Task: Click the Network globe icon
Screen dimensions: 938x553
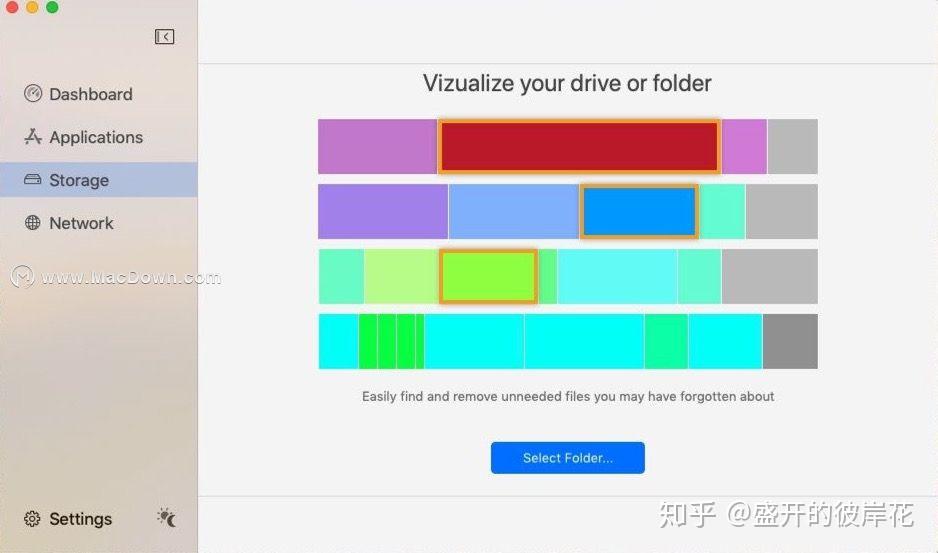Action: (33, 223)
